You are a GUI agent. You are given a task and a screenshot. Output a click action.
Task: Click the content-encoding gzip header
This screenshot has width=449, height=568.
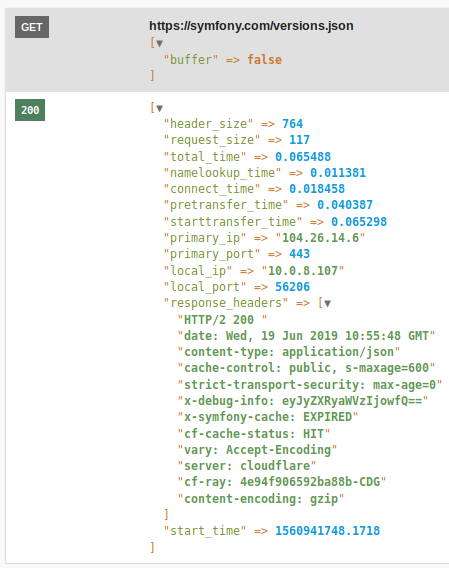[x=261, y=498]
